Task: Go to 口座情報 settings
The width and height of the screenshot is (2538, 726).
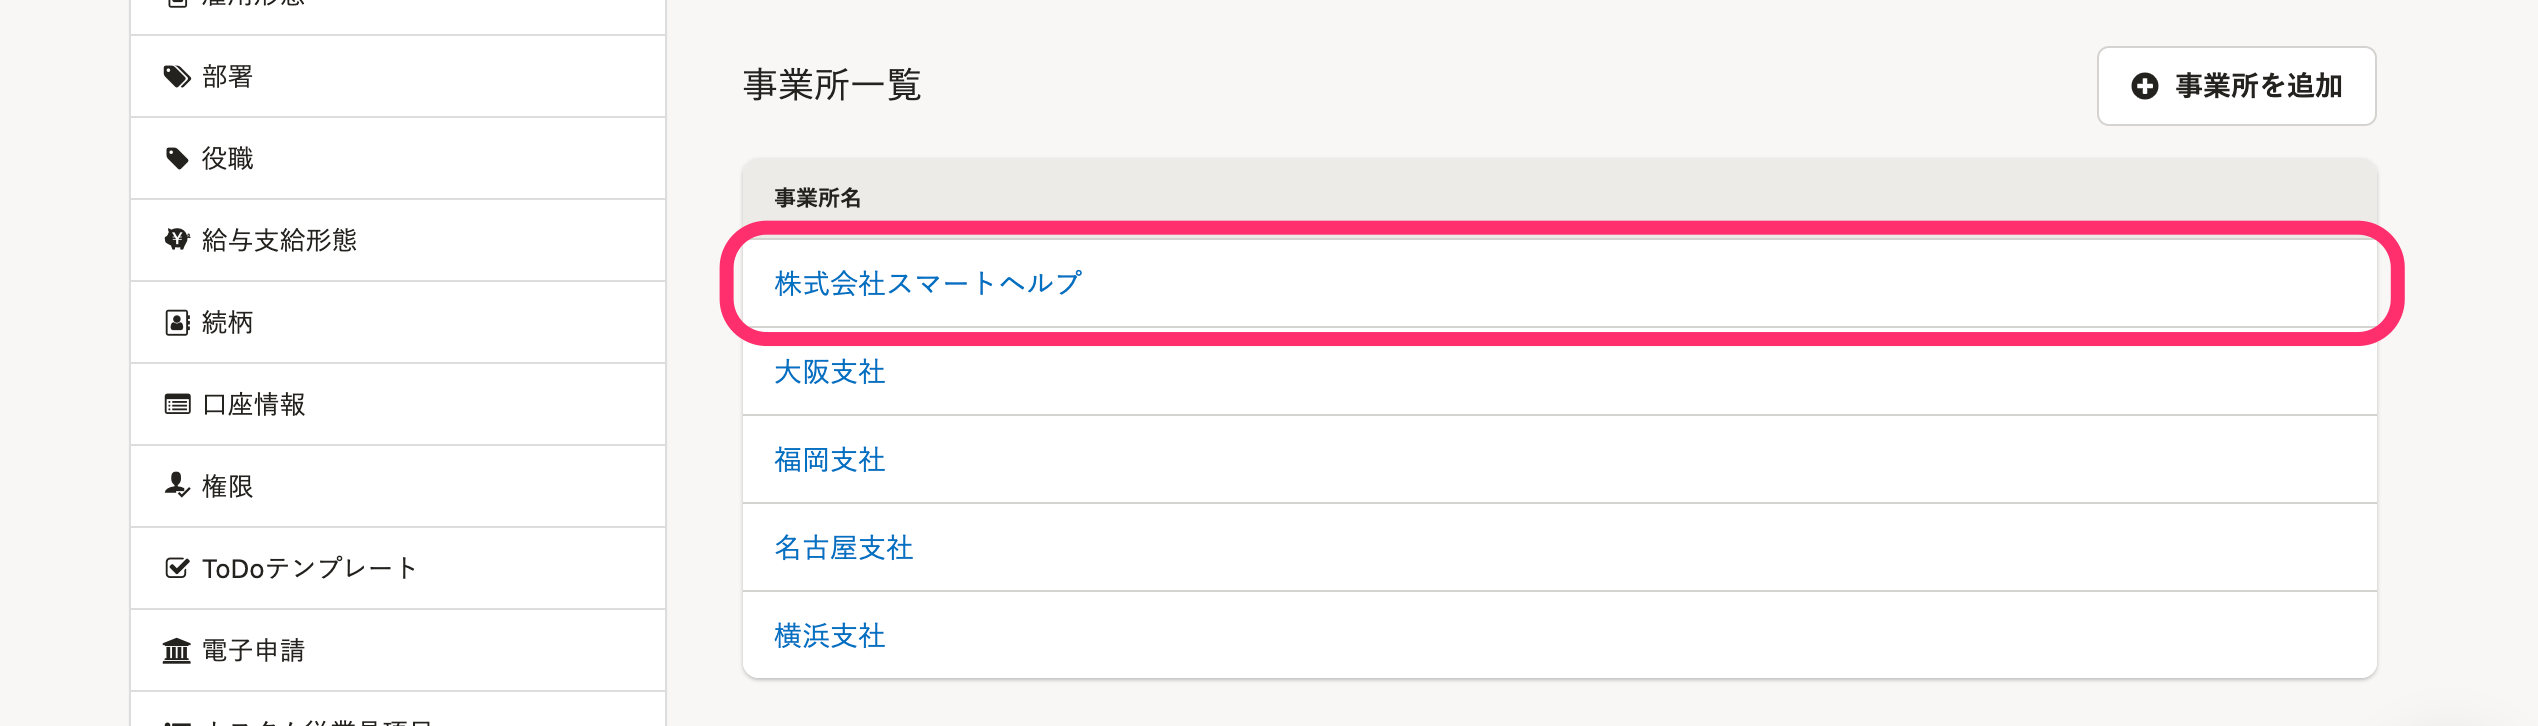Action: (x=398, y=405)
